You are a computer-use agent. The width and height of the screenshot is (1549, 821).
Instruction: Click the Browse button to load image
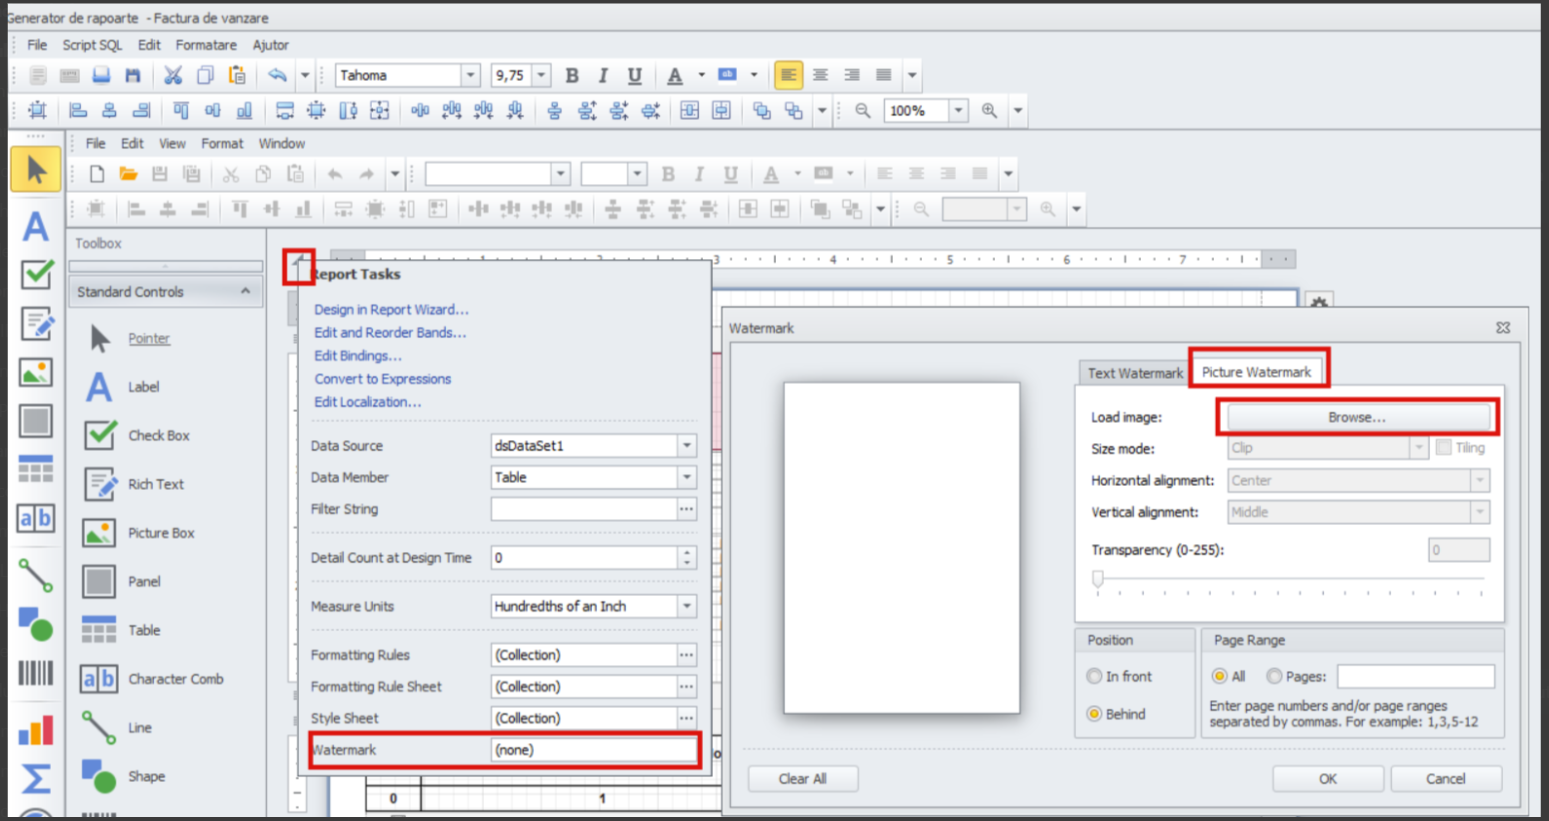click(1356, 418)
